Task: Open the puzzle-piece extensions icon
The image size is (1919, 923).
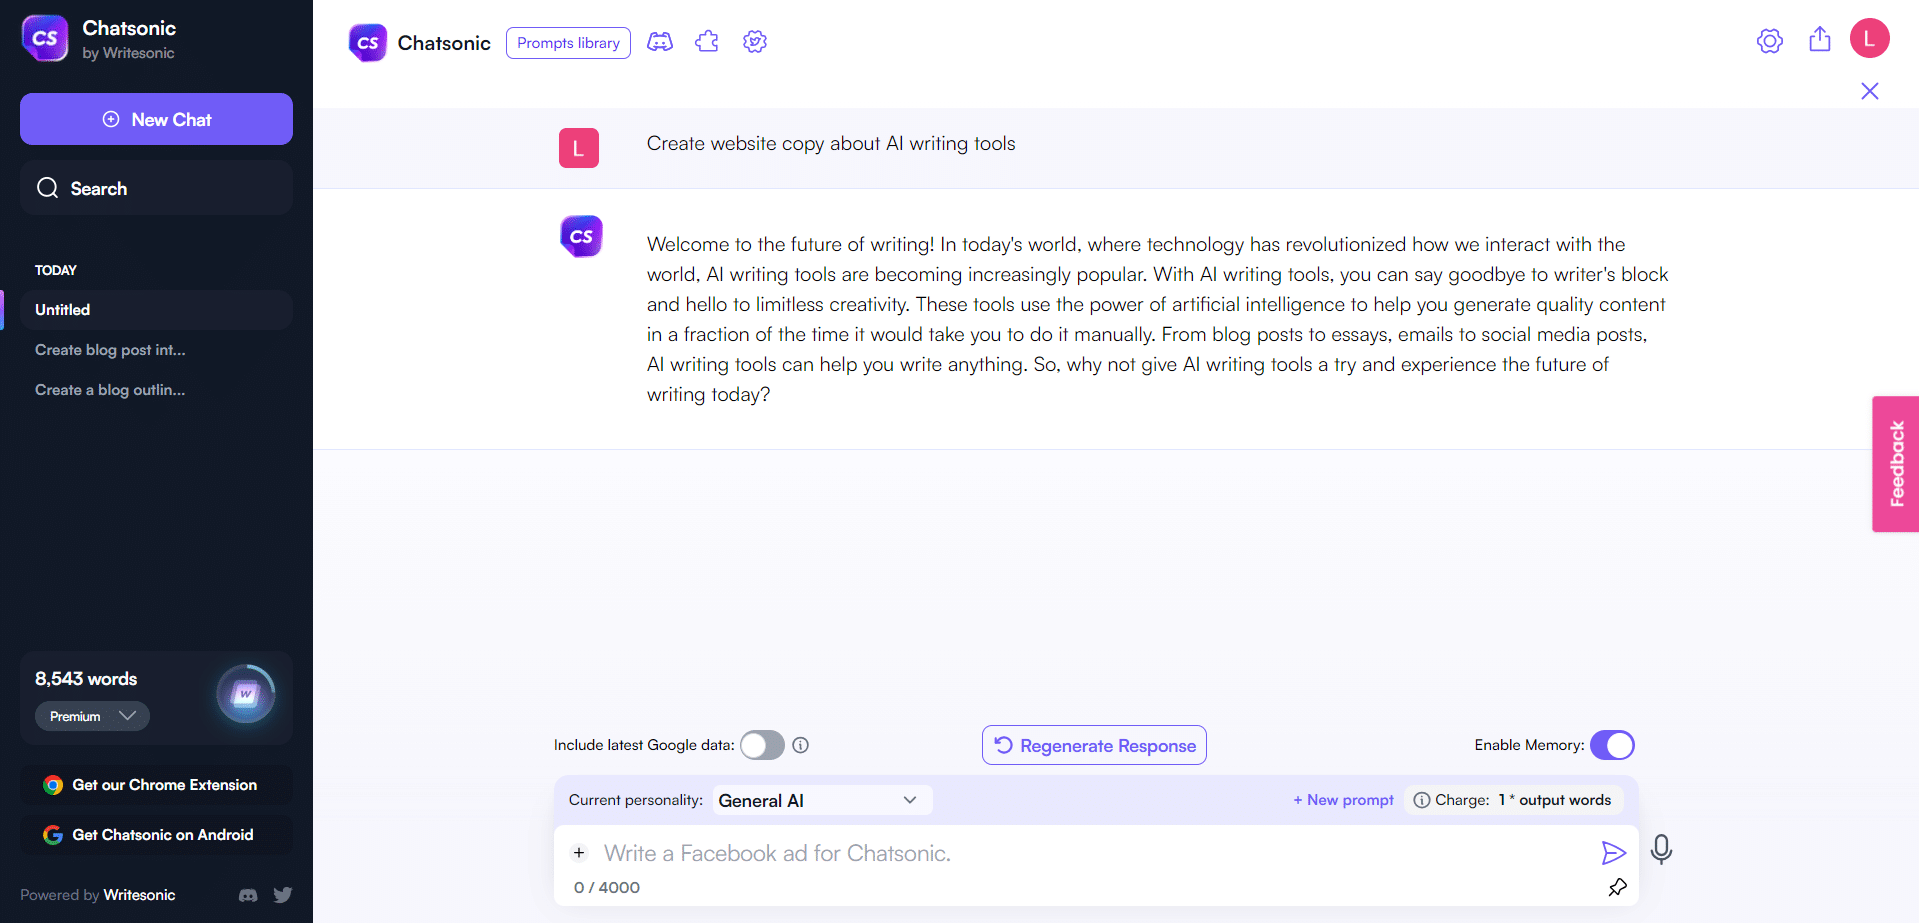Action: pyautogui.click(x=707, y=42)
